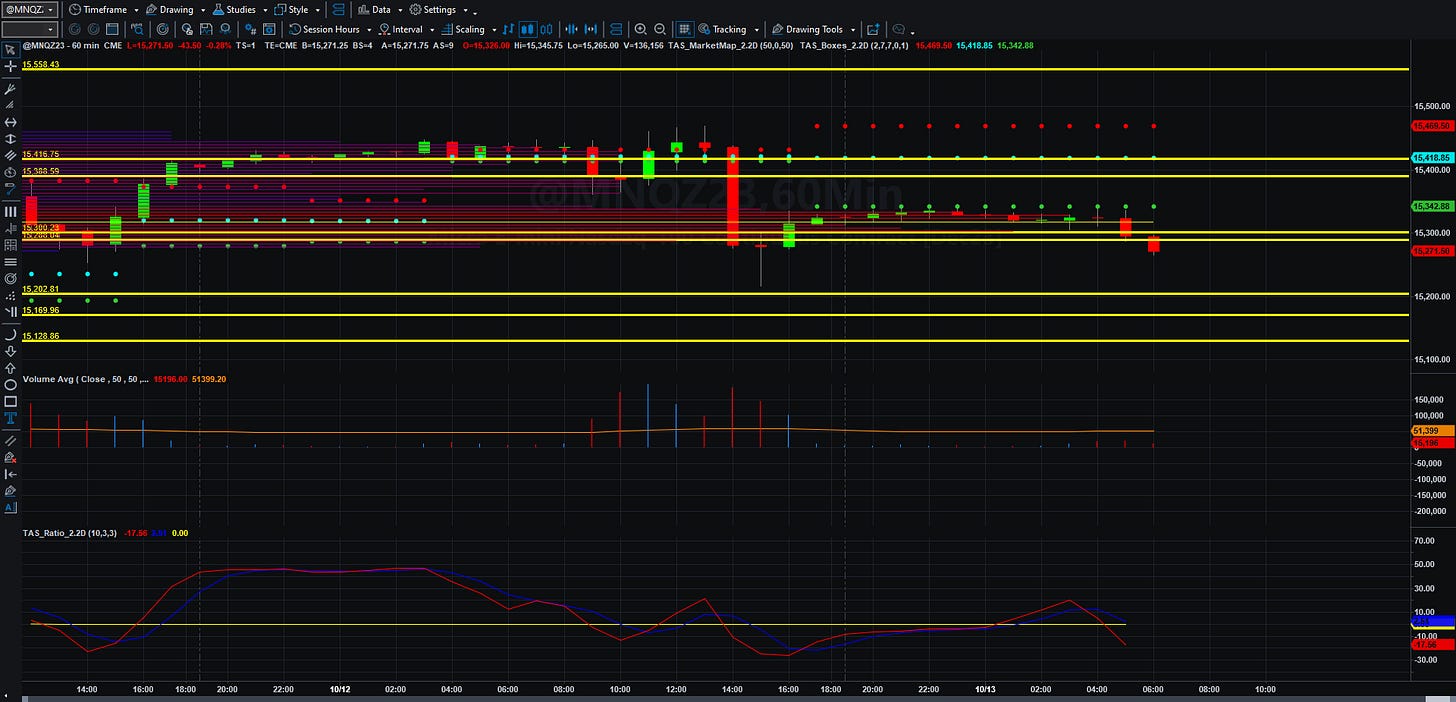Screen dimensions: 1456x702
Task: Open the Studies menu
Action: [239, 9]
